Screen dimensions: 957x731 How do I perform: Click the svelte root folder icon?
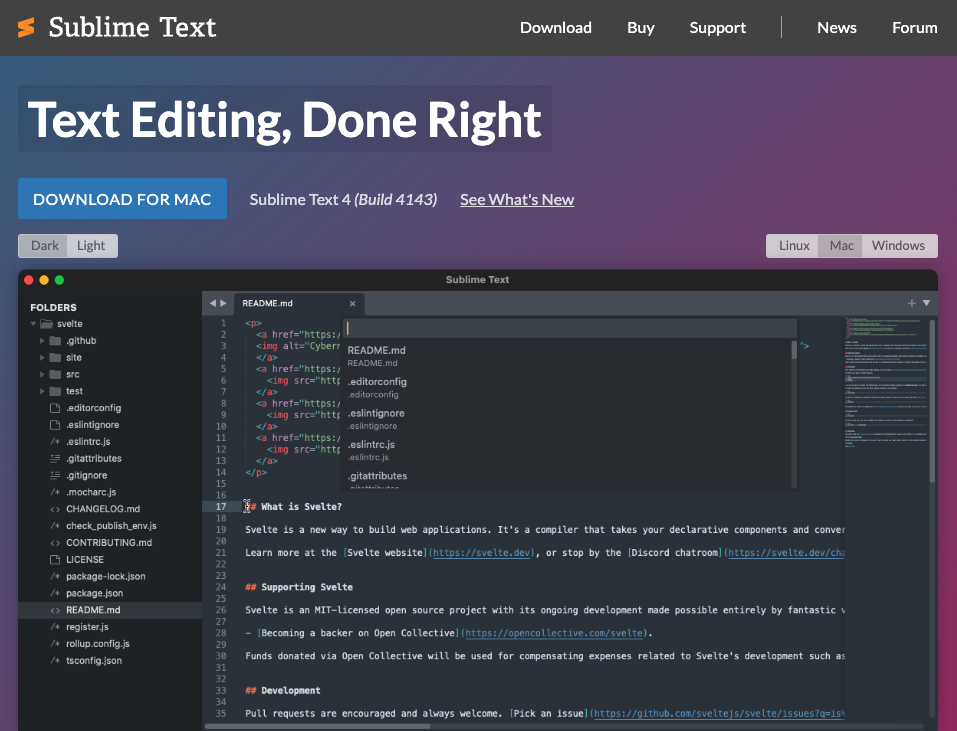pyautogui.click(x=46, y=324)
